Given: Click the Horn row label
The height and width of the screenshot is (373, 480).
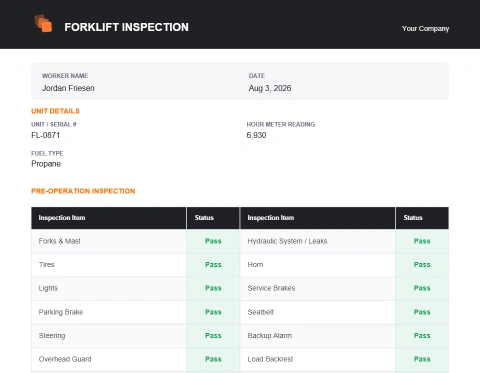Looking at the screenshot, I should pyautogui.click(x=255, y=265).
